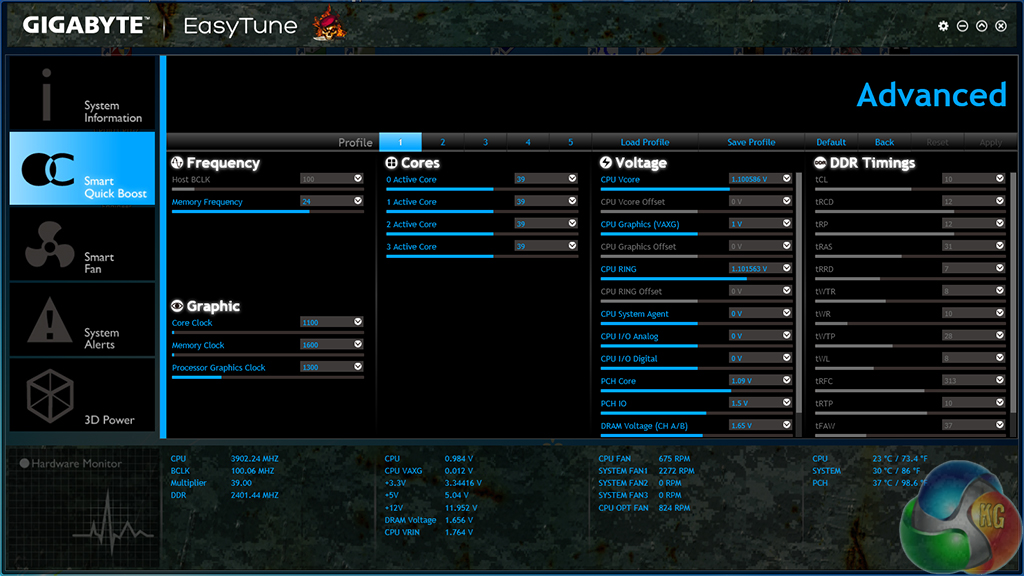Image resolution: width=1024 pixels, height=576 pixels.
Task: Expand the PCH Core voltage dropdown
Action: 786,380
